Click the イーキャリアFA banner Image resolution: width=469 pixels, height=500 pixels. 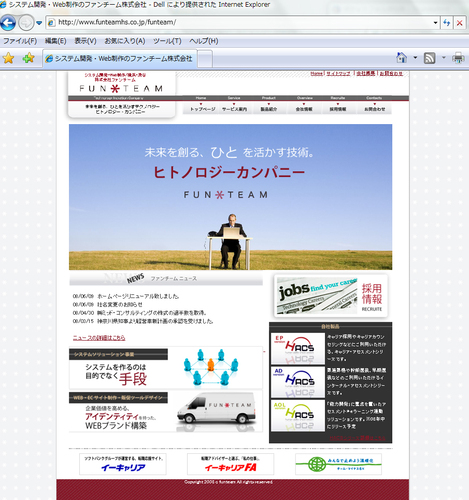[x=230, y=464]
